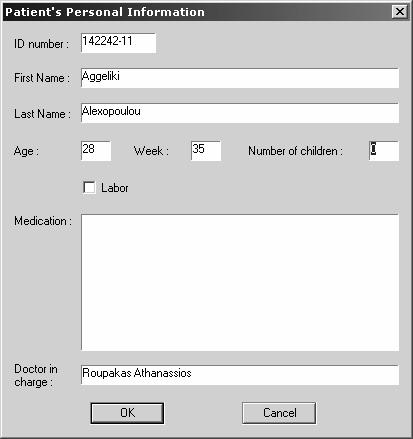This screenshot has width=413, height=439.
Task: Click the Doctor in charge label
Action: coord(36,375)
